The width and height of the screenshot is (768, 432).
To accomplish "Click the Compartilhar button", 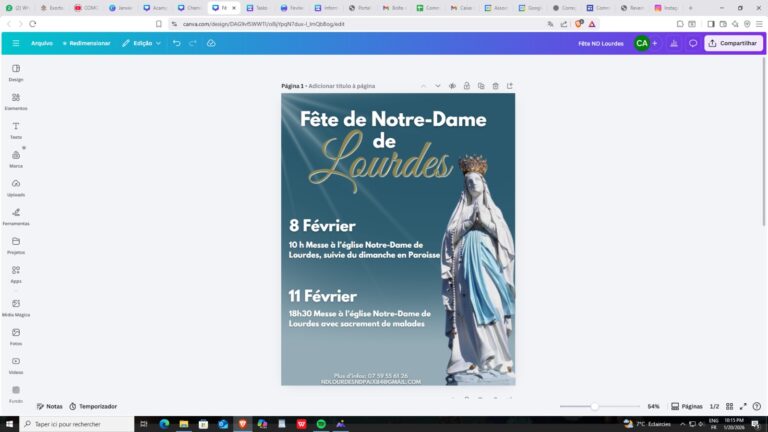I will point(733,43).
